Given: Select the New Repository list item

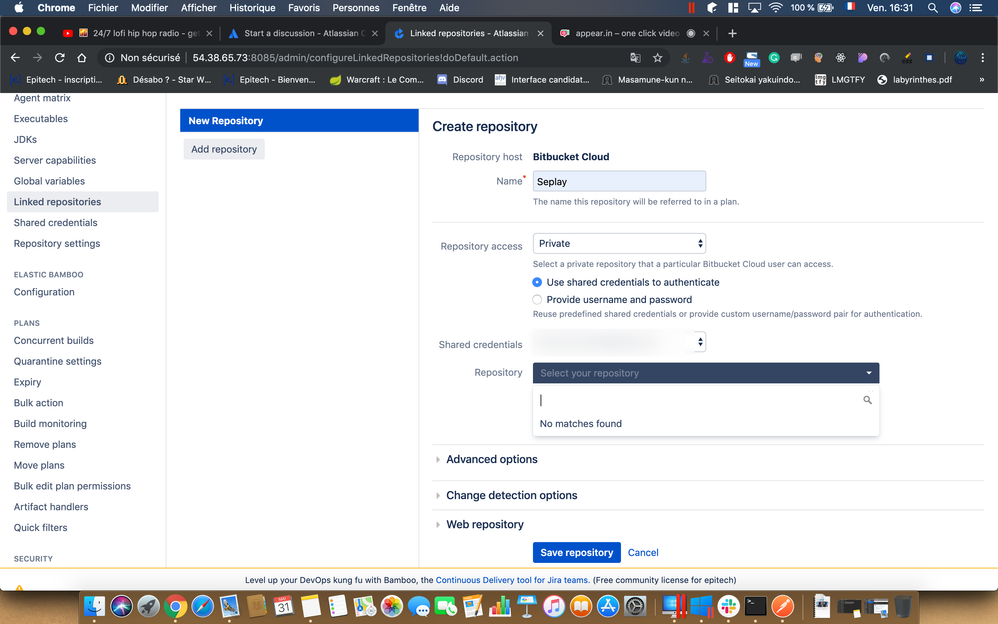Looking at the screenshot, I should [299, 120].
